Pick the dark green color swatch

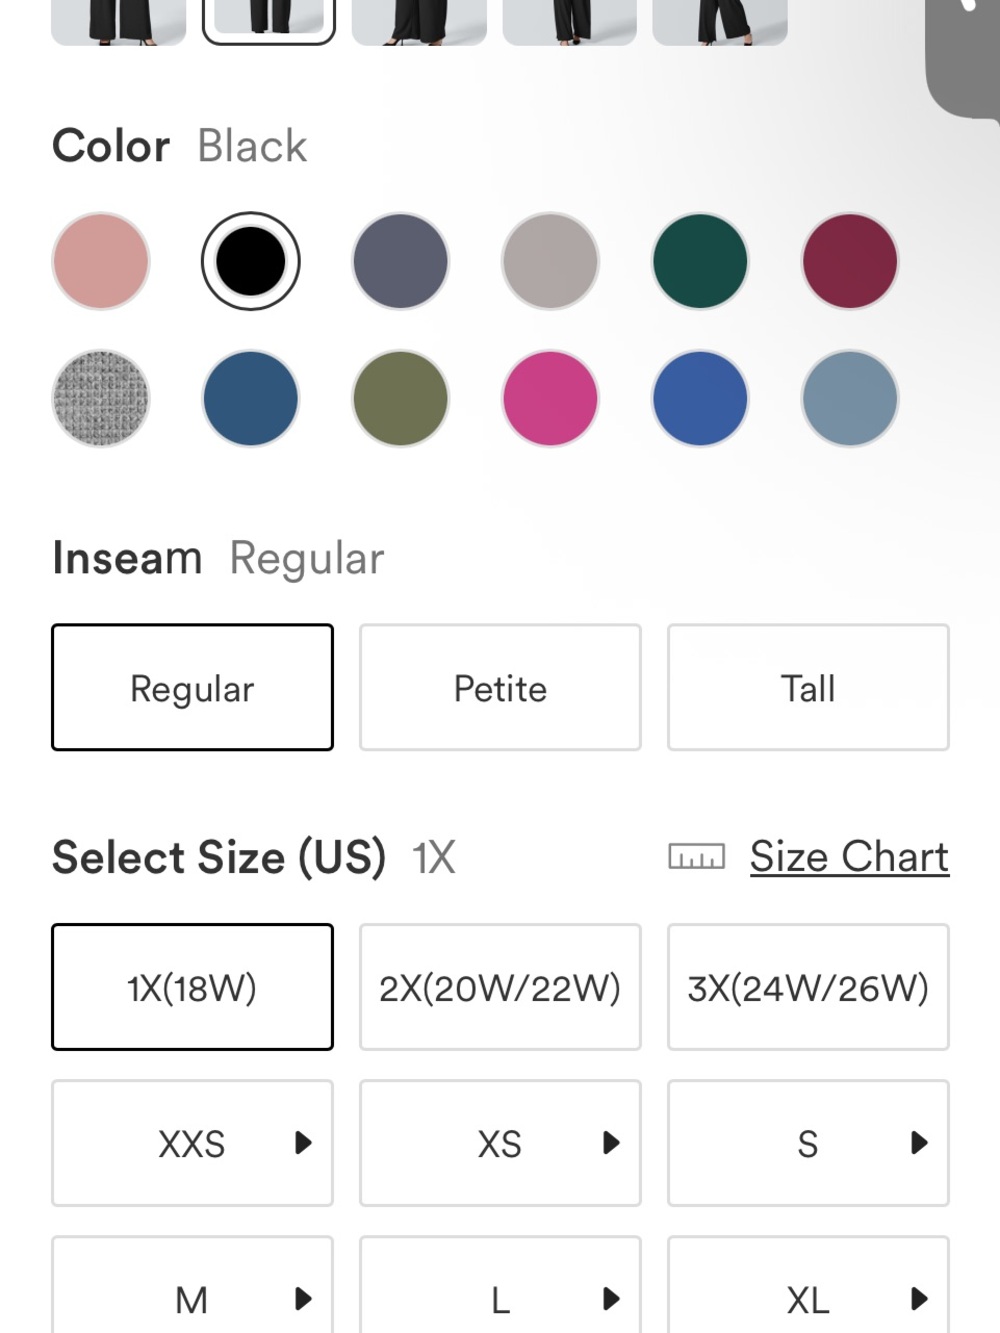pos(700,261)
